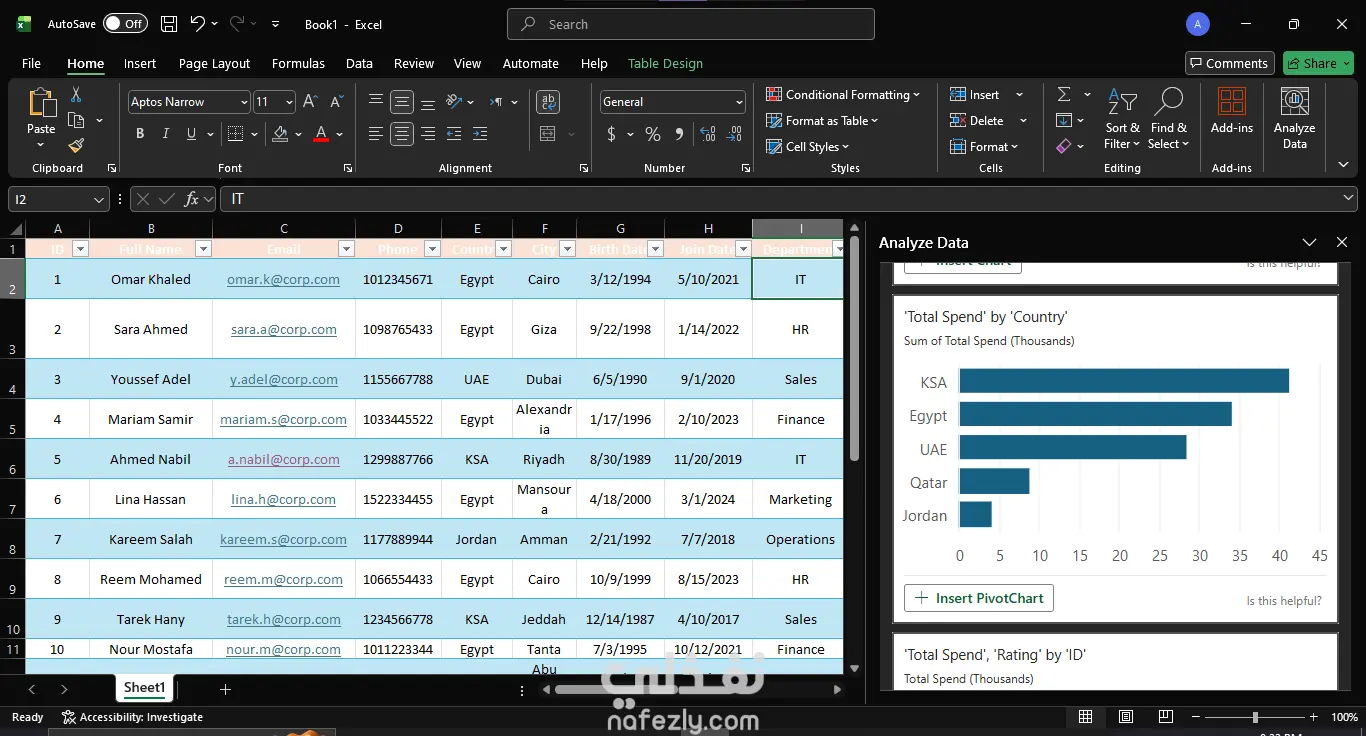This screenshot has width=1366, height=736.
Task: Switch to the Table Design tab
Action: click(665, 63)
